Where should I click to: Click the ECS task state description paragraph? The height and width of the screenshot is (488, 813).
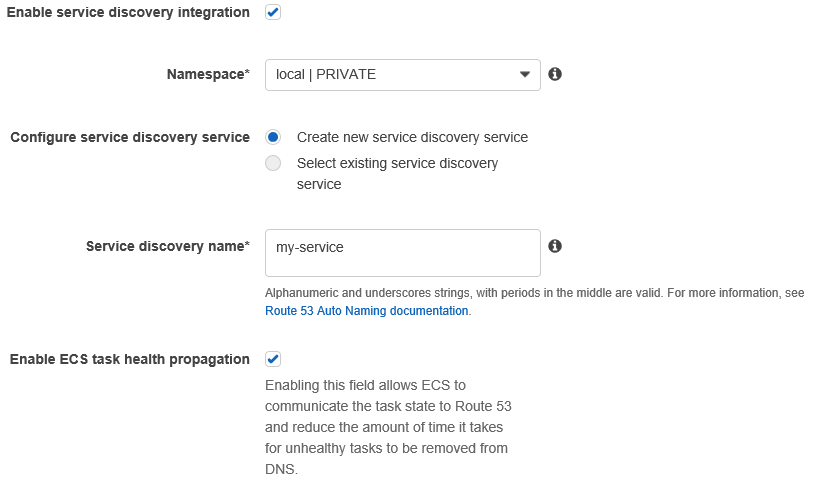pos(388,426)
